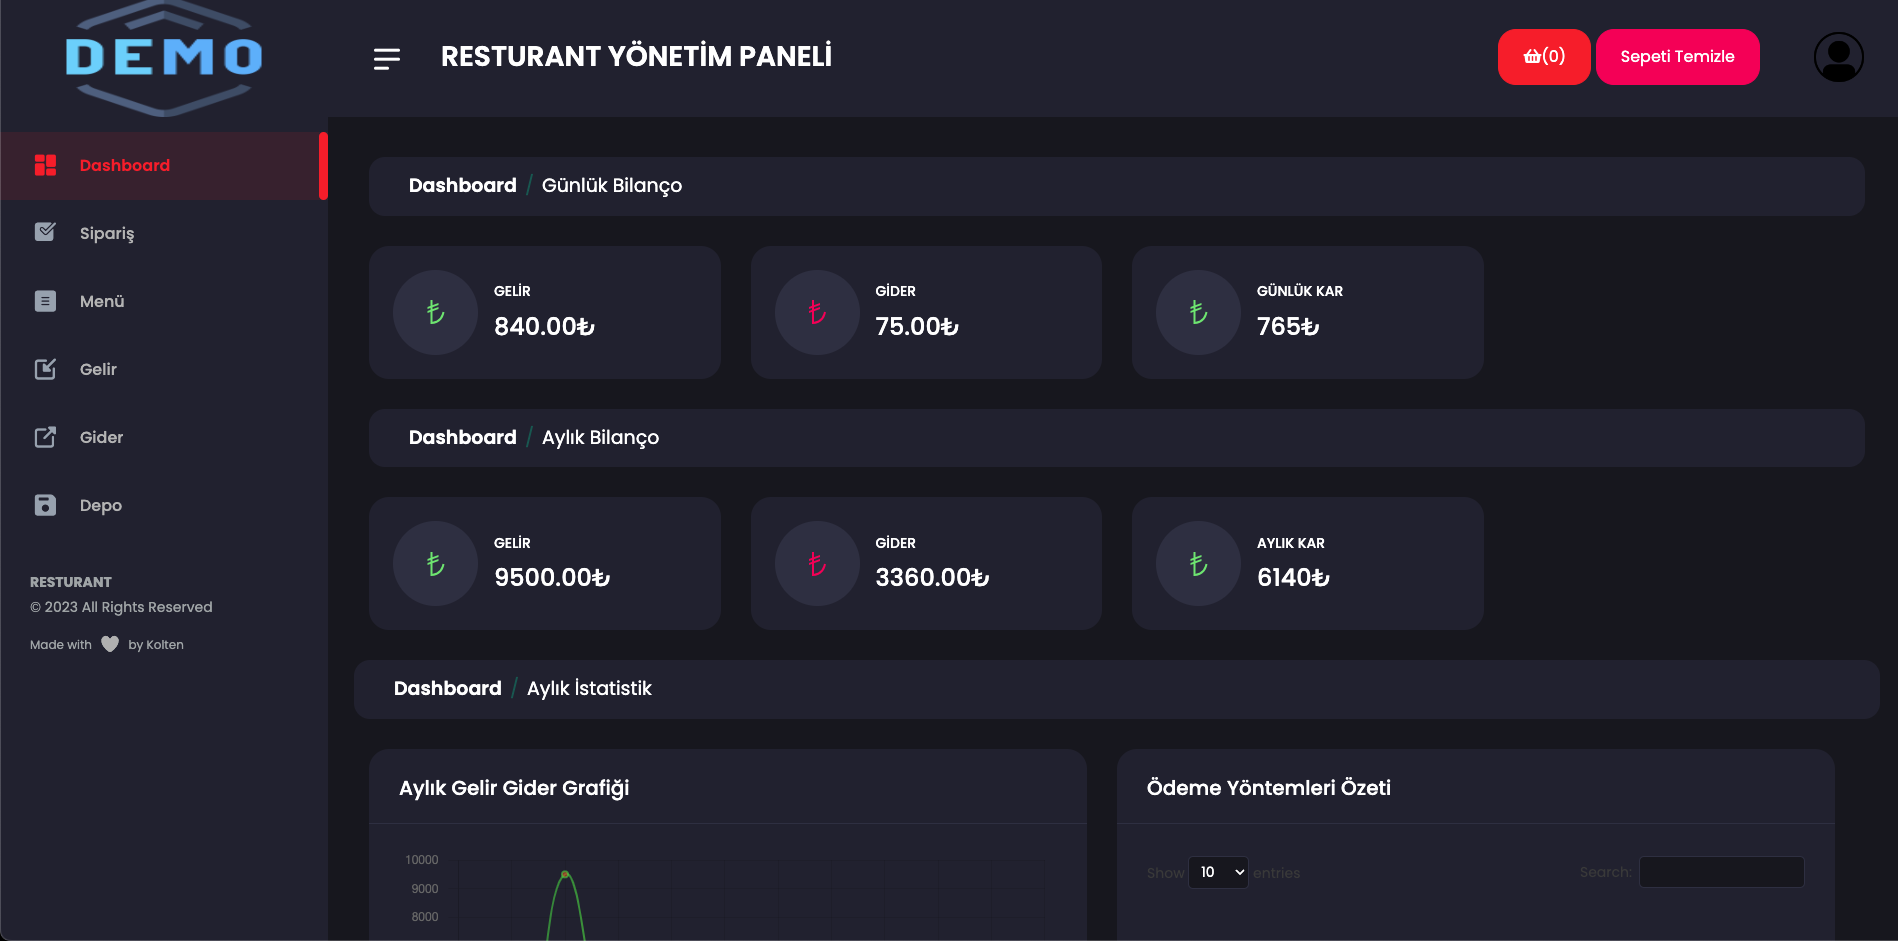Click the Menü list icon
1898x941 pixels.
45,301
